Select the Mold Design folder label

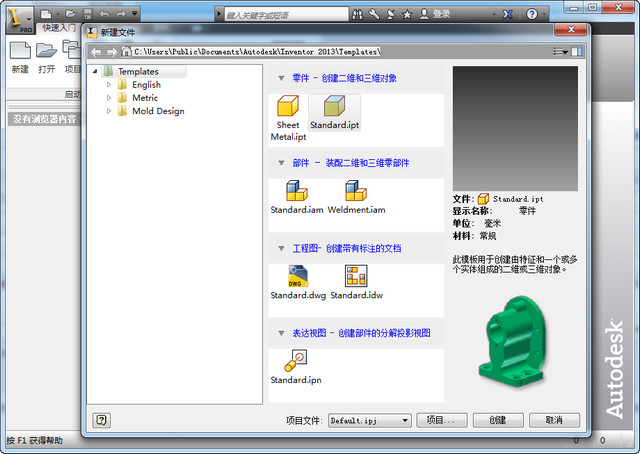(x=158, y=111)
